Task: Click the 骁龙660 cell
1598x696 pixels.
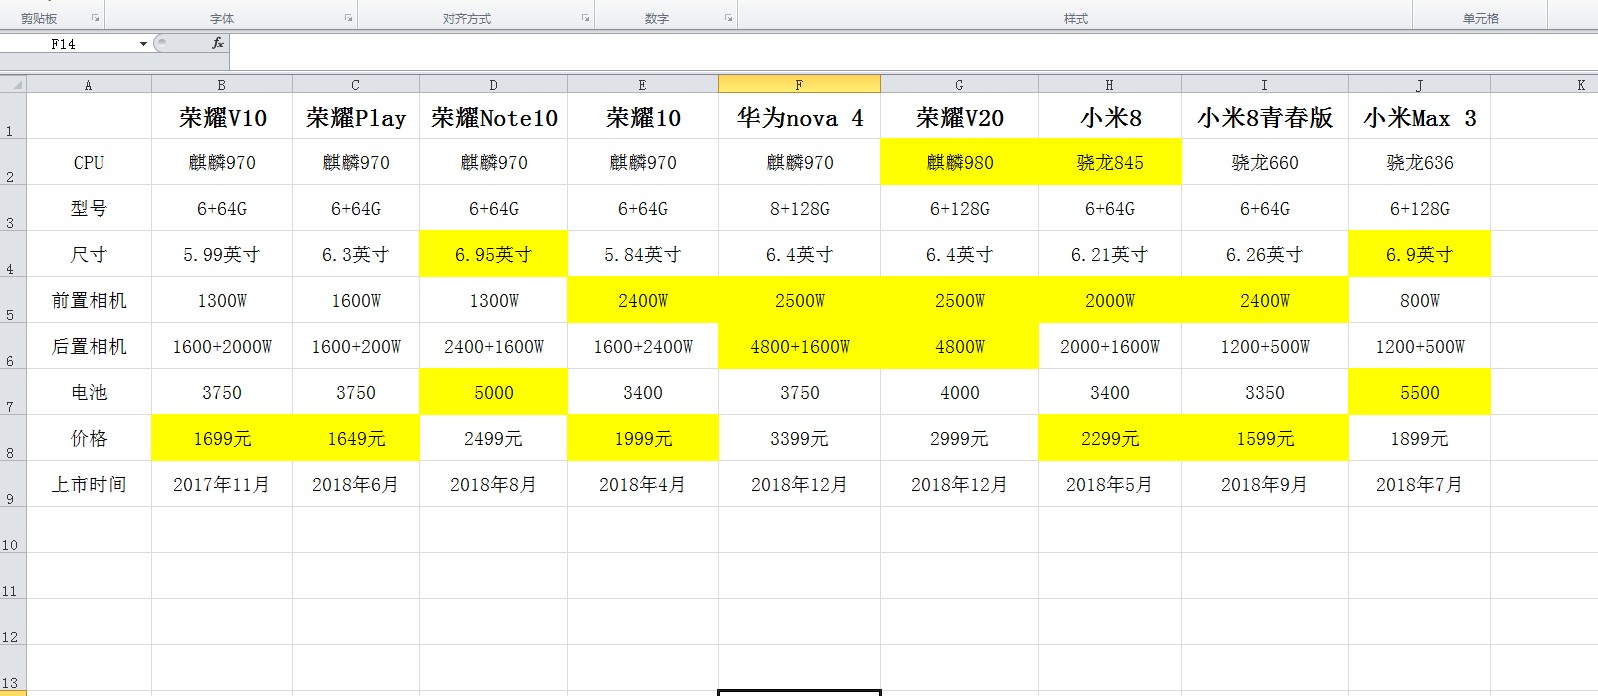Action: [1265, 162]
